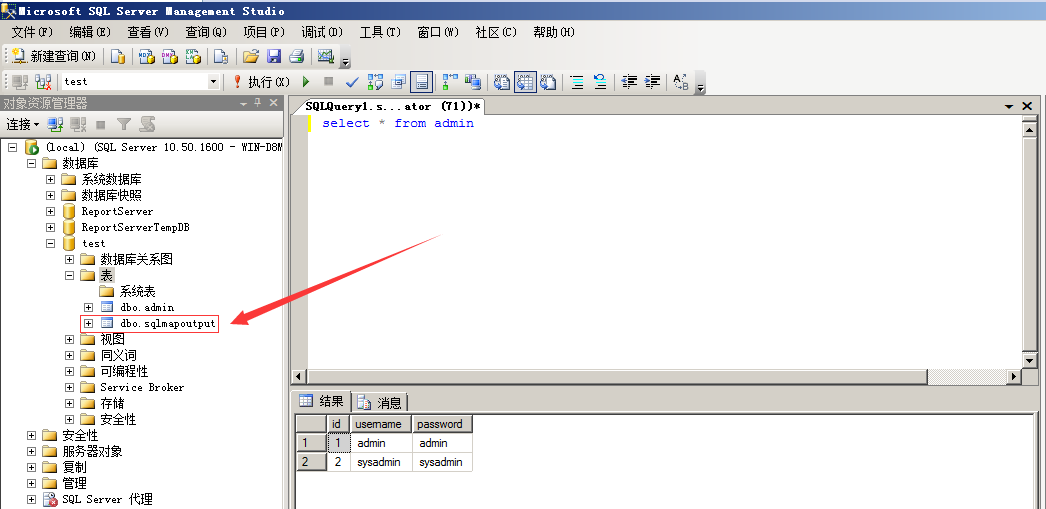Click the query editor horizontal scrollbar
Screen dimensions: 1046x509
650,376
